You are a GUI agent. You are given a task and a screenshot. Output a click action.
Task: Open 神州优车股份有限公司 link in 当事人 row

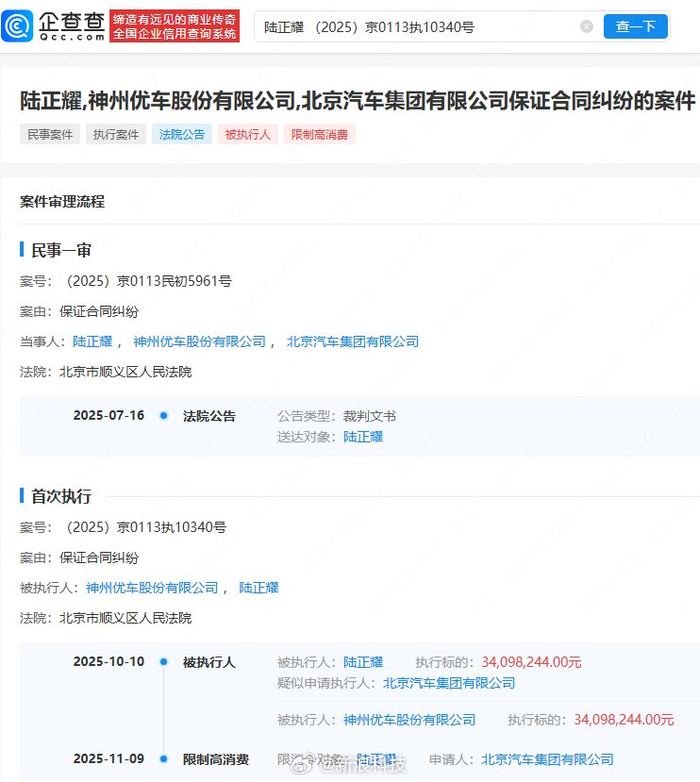199,342
